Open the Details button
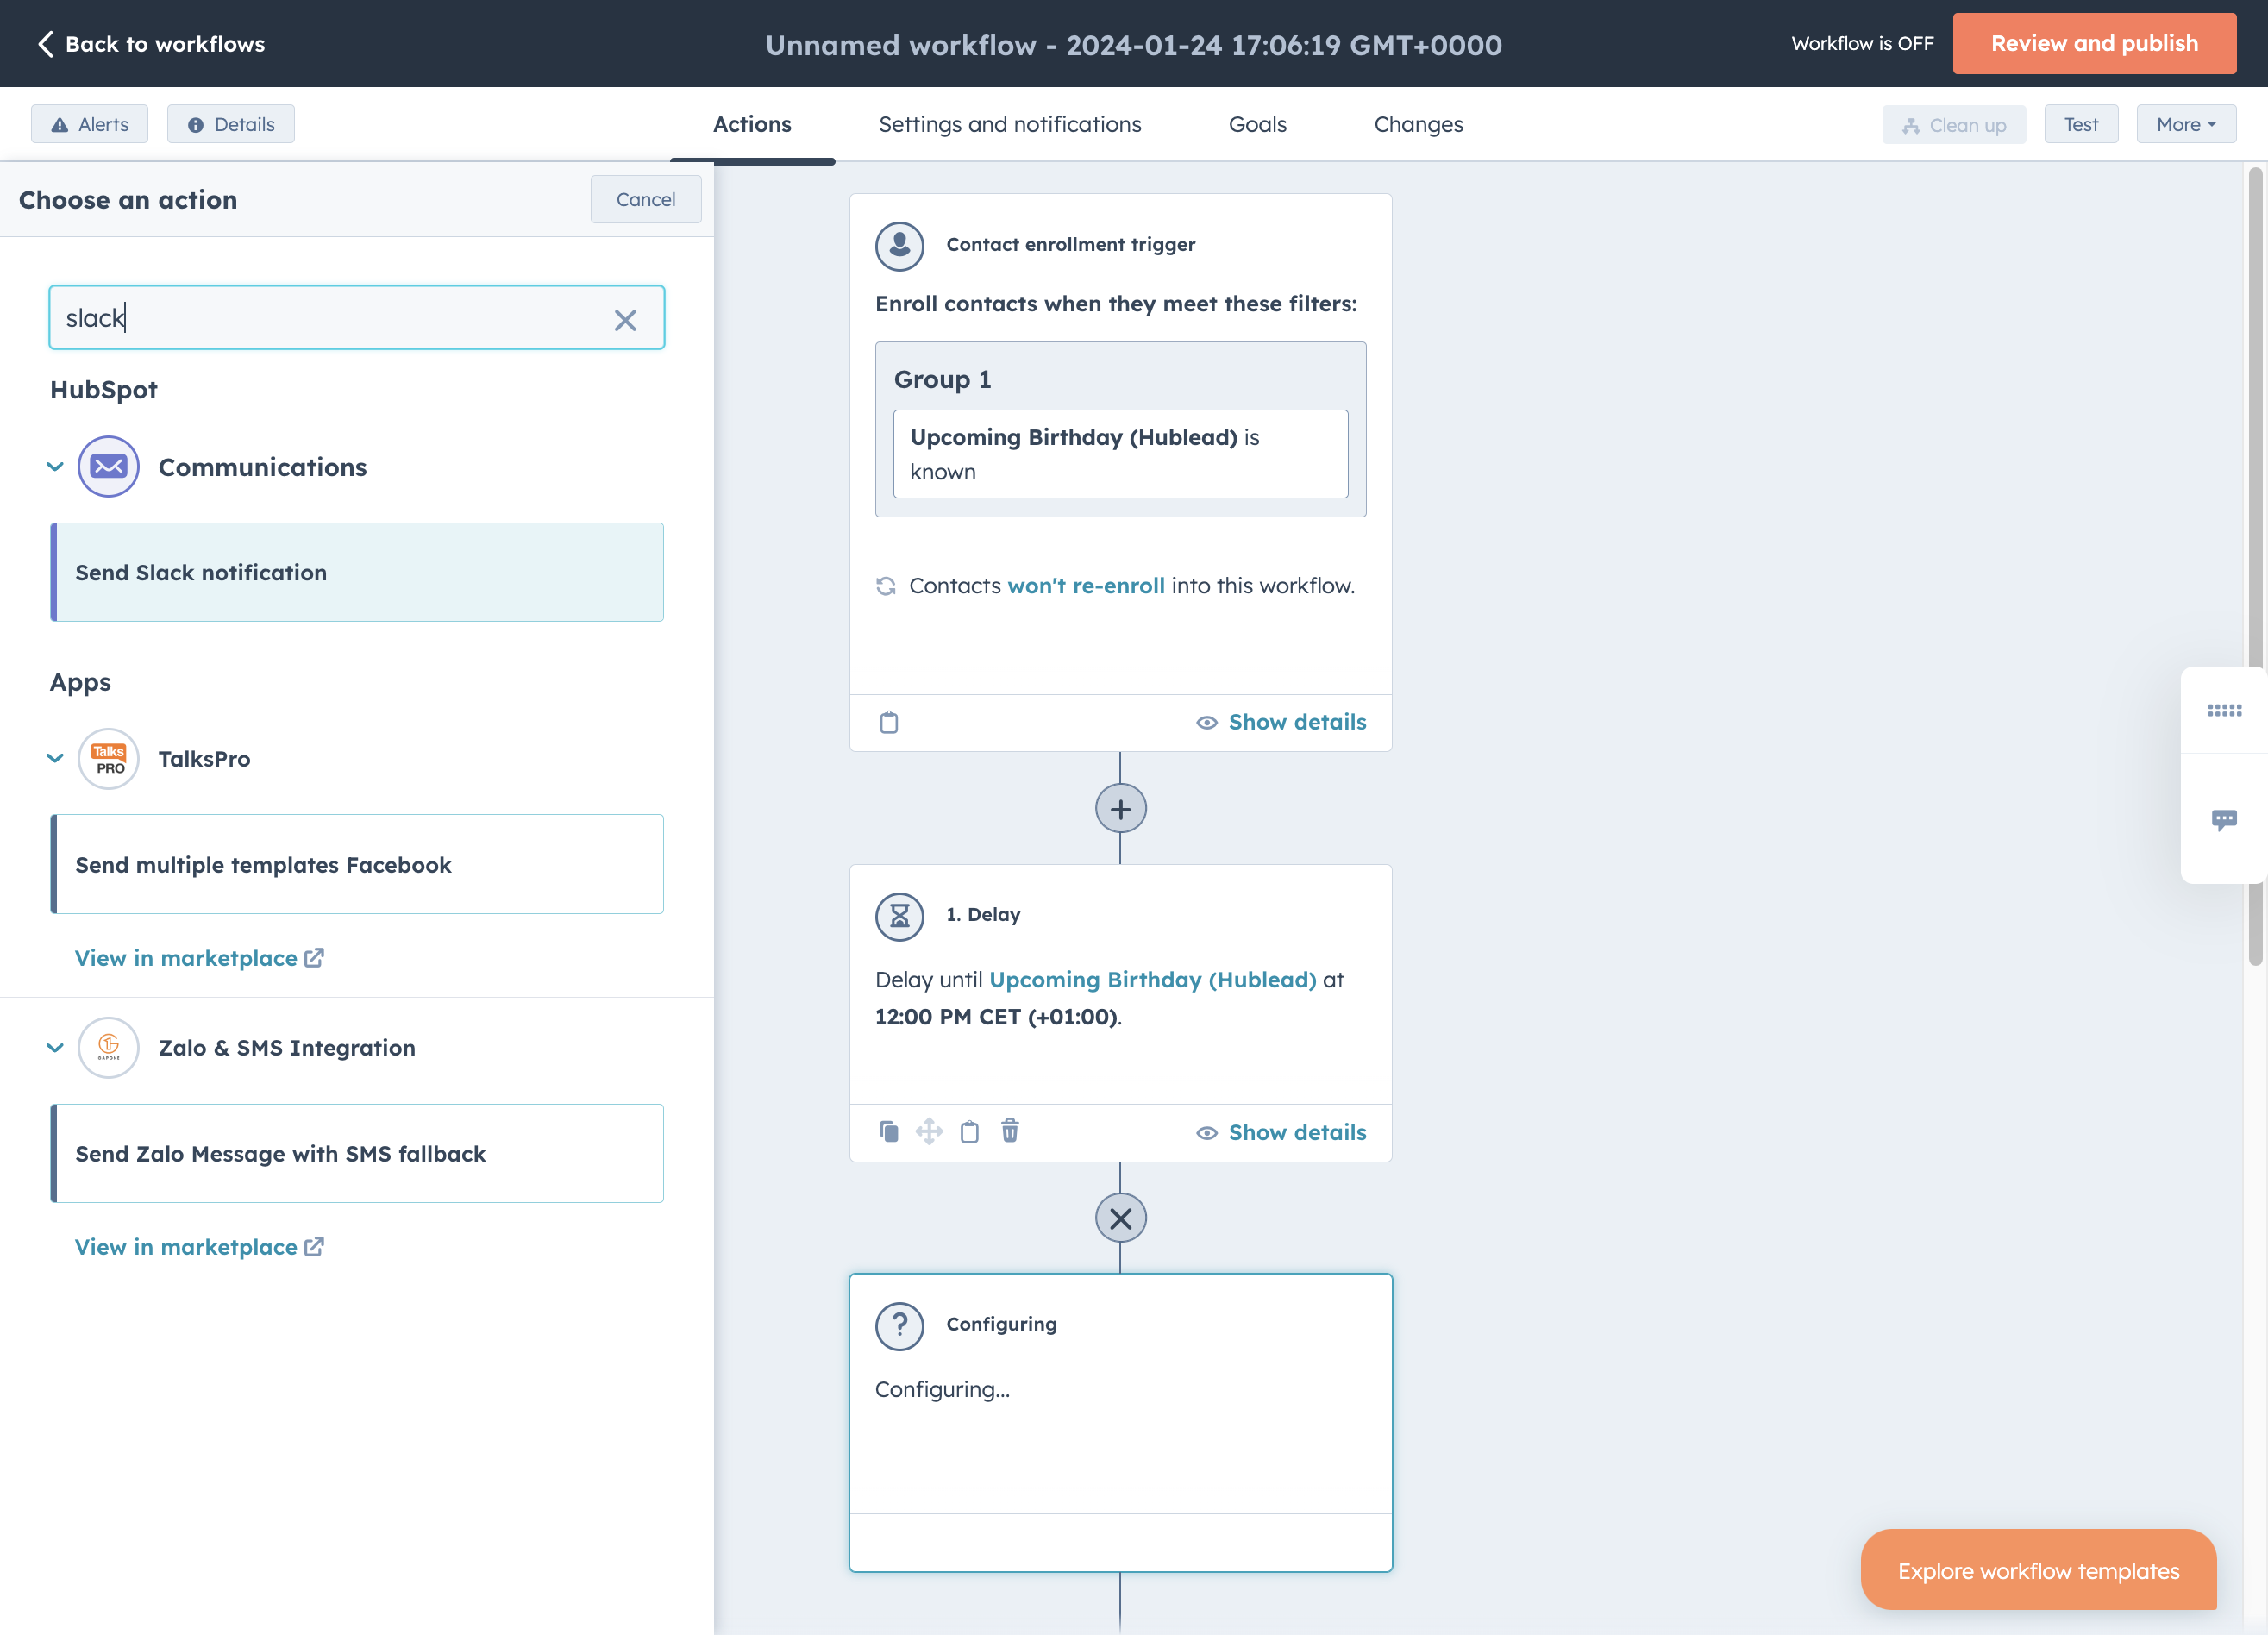Viewport: 2268px width, 1635px height. tap(230, 124)
